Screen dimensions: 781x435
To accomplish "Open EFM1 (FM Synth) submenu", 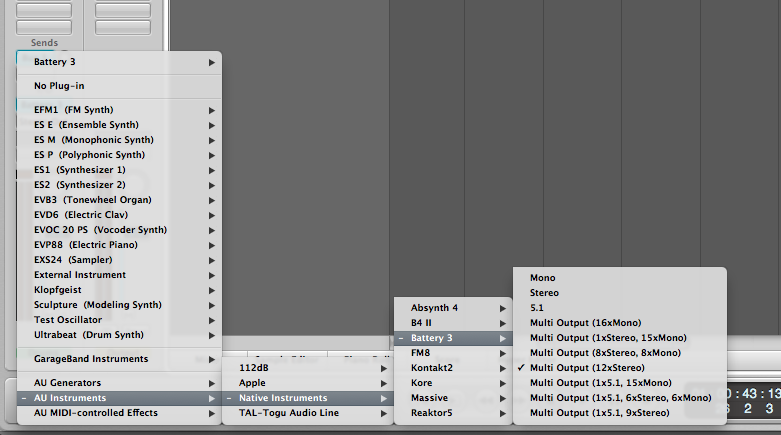I will (x=120, y=110).
